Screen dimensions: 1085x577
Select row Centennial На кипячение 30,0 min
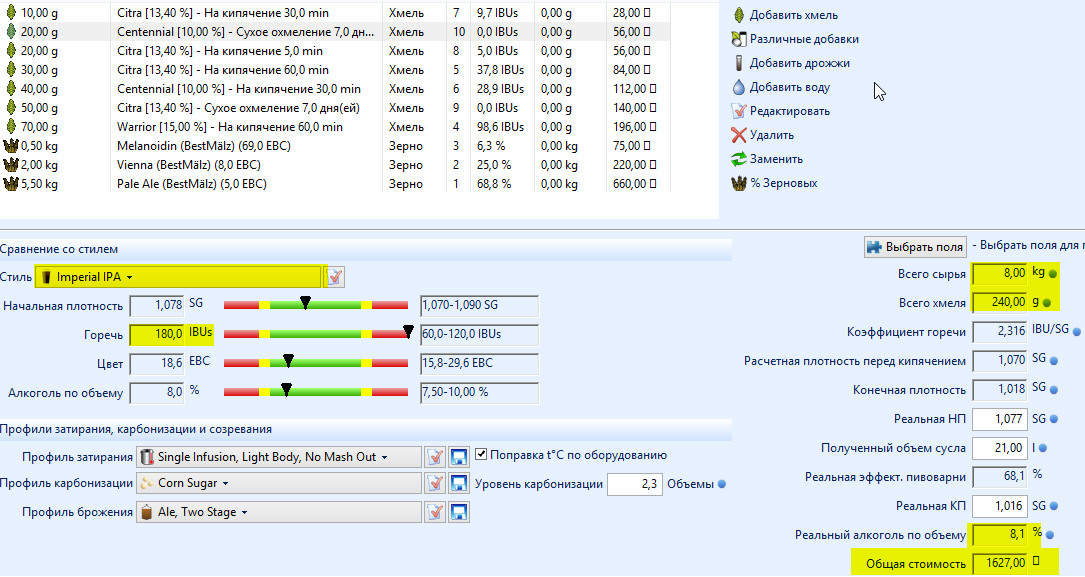coord(335,89)
